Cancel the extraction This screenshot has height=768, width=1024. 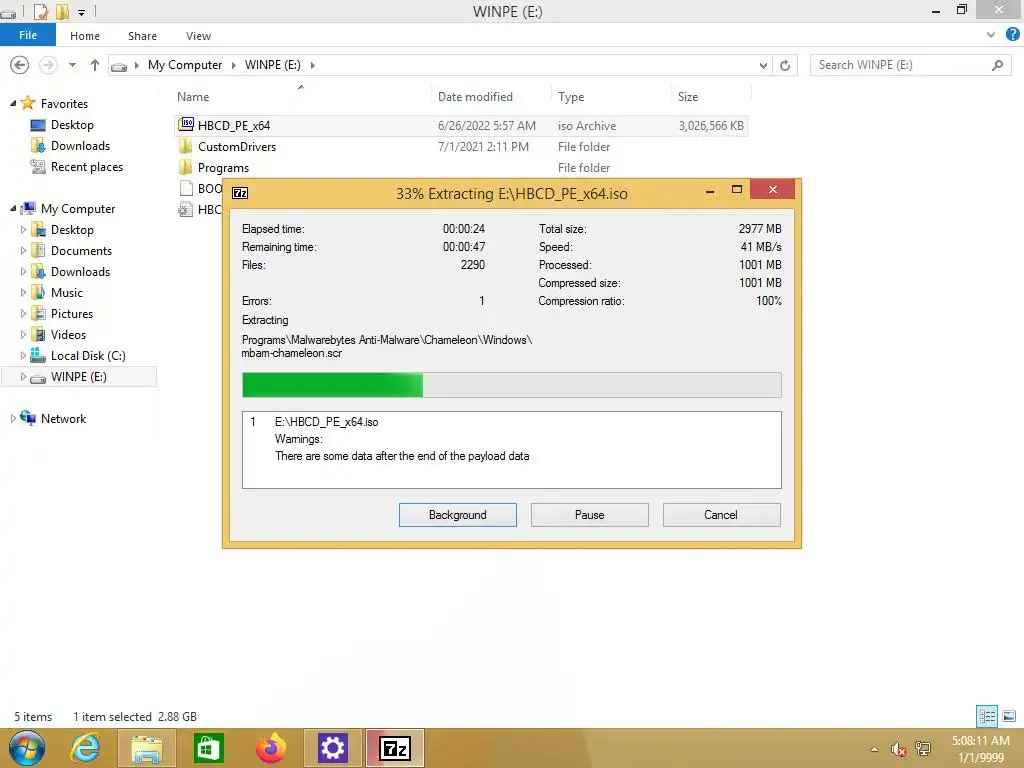tap(721, 515)
